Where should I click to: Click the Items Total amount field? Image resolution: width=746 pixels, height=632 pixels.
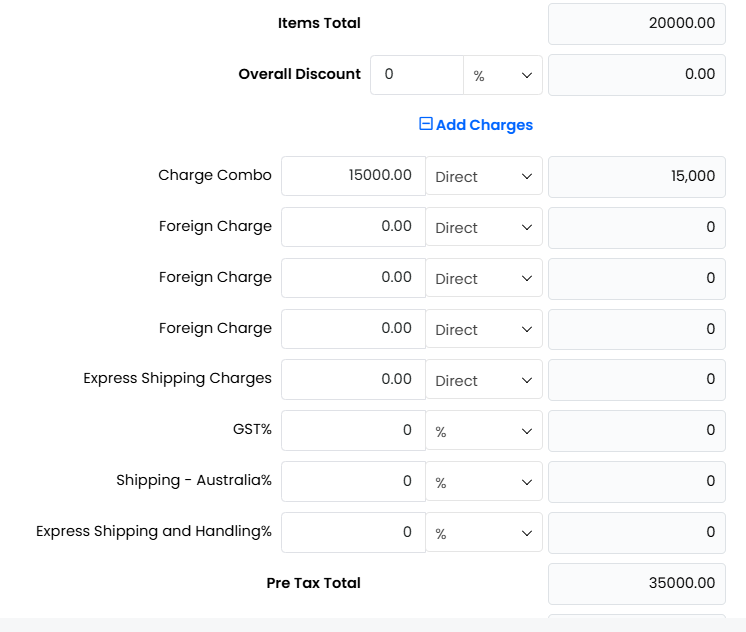pyautogui.click(x=636, y=24)
